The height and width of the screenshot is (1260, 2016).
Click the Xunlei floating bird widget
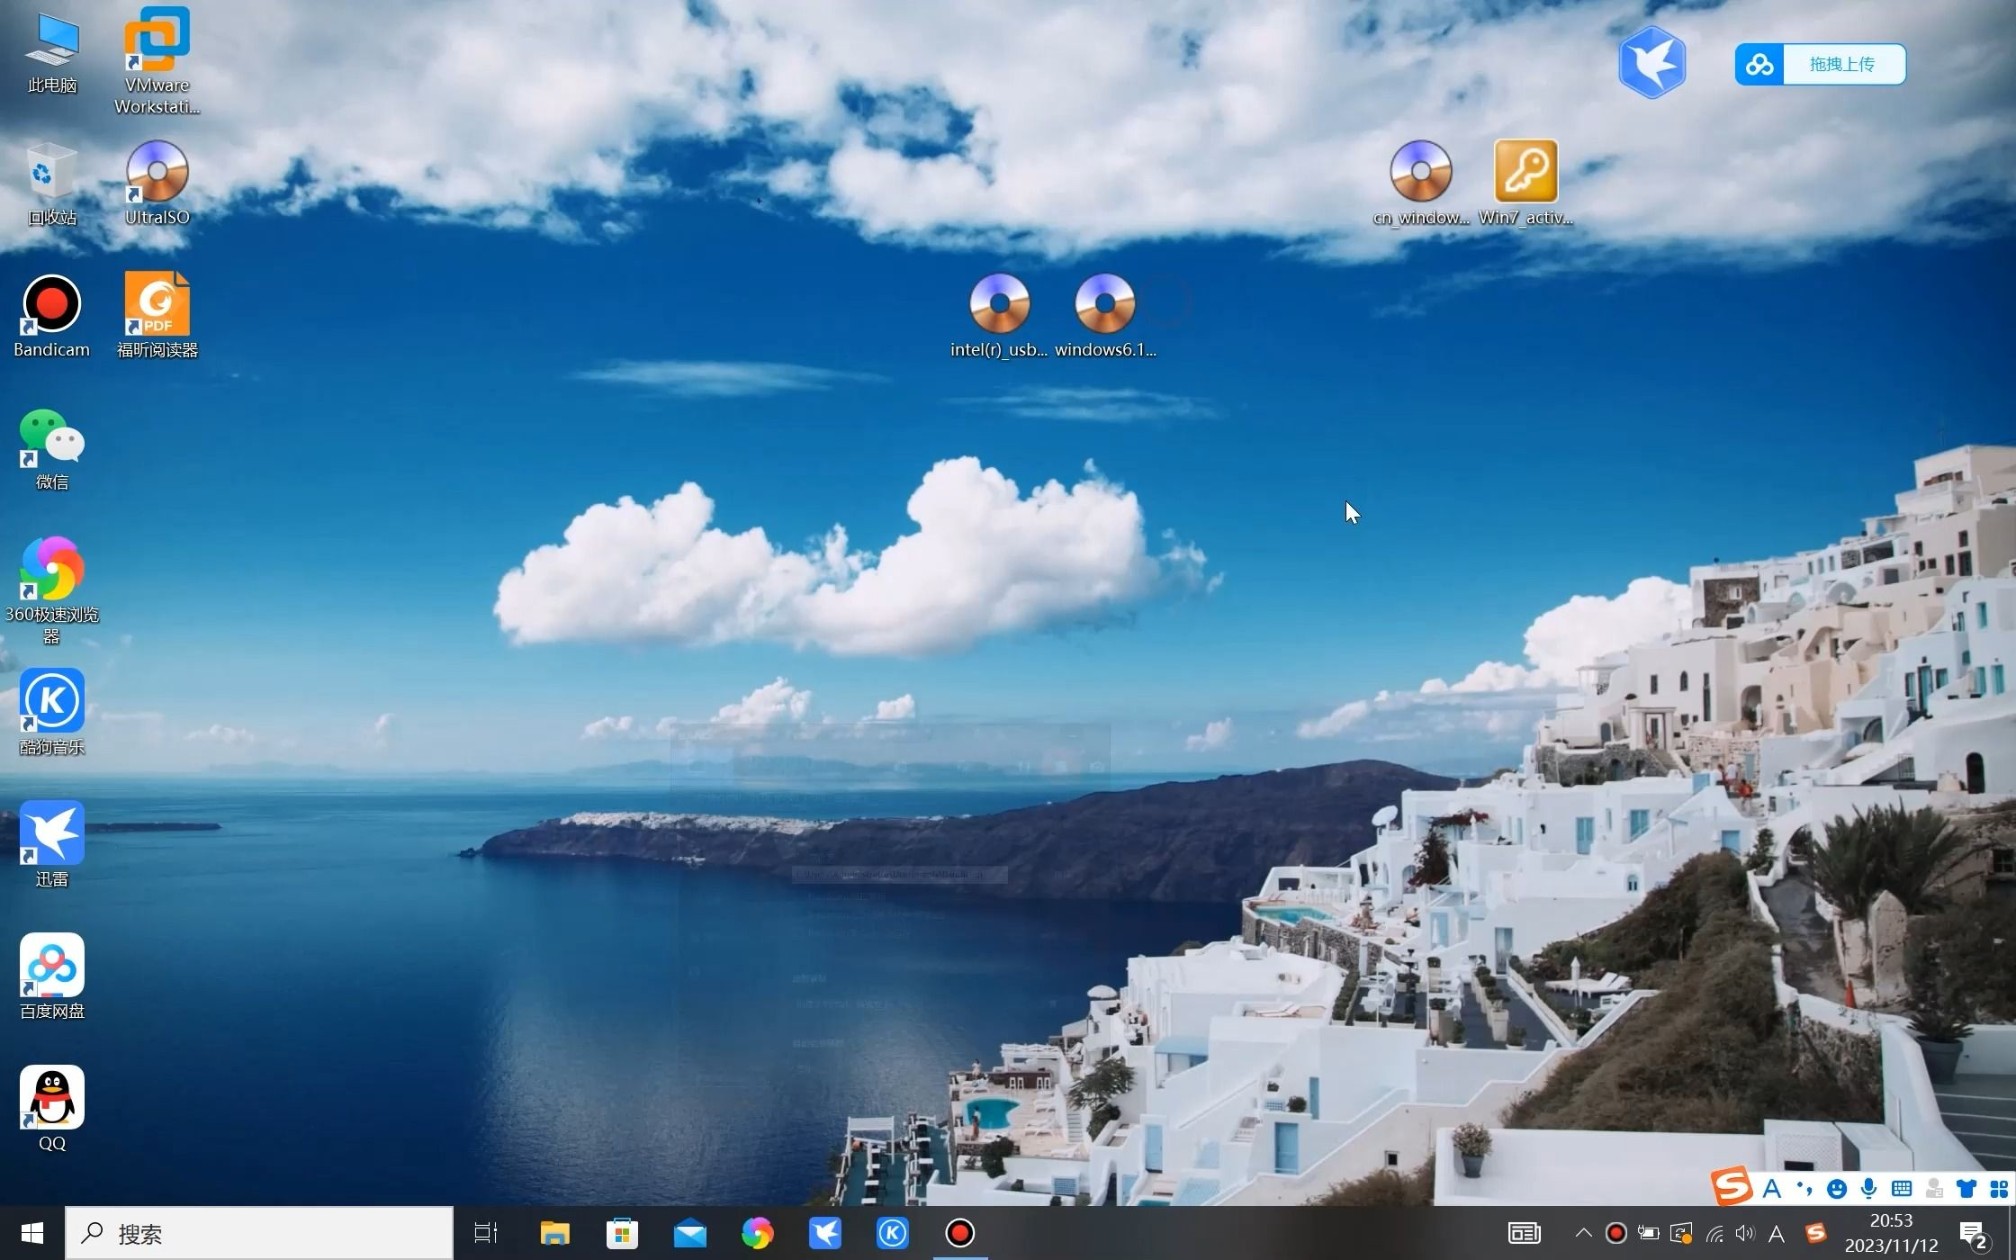pos(1652,63)
